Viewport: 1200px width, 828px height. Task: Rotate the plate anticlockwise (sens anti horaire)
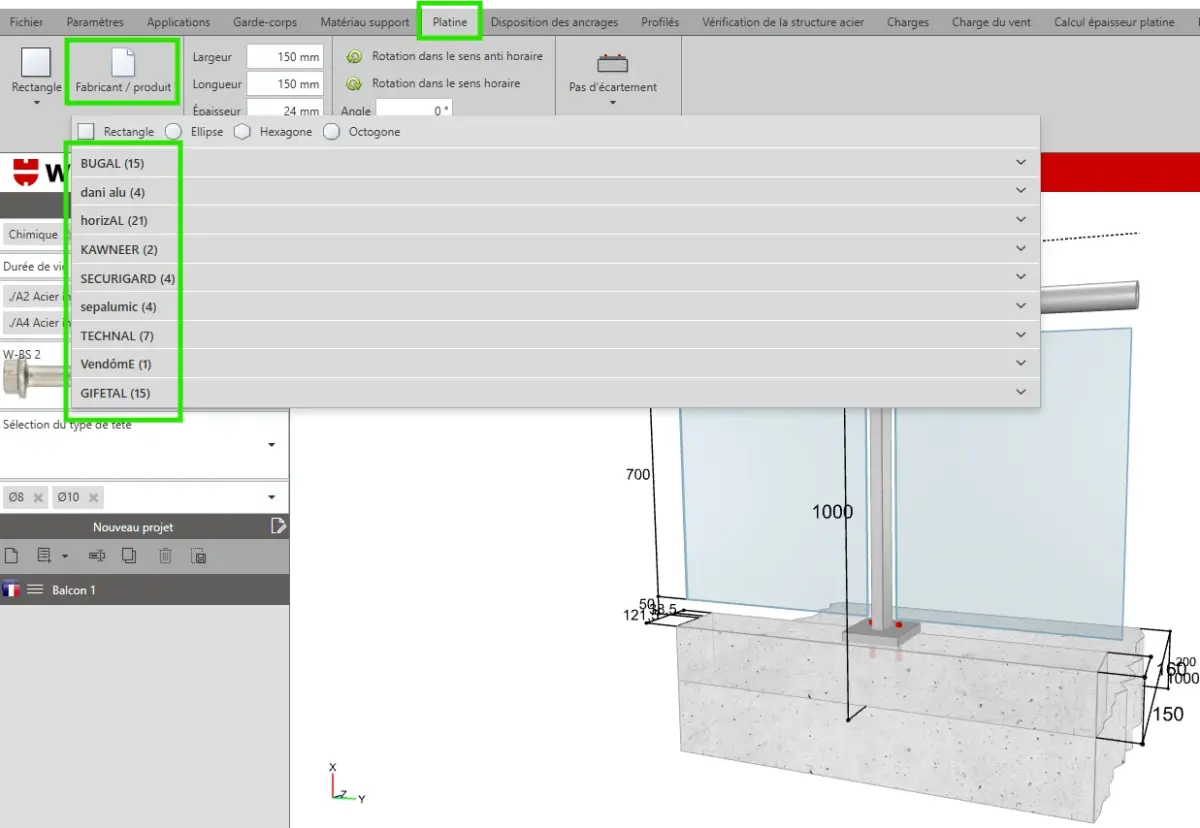[445, 56]
